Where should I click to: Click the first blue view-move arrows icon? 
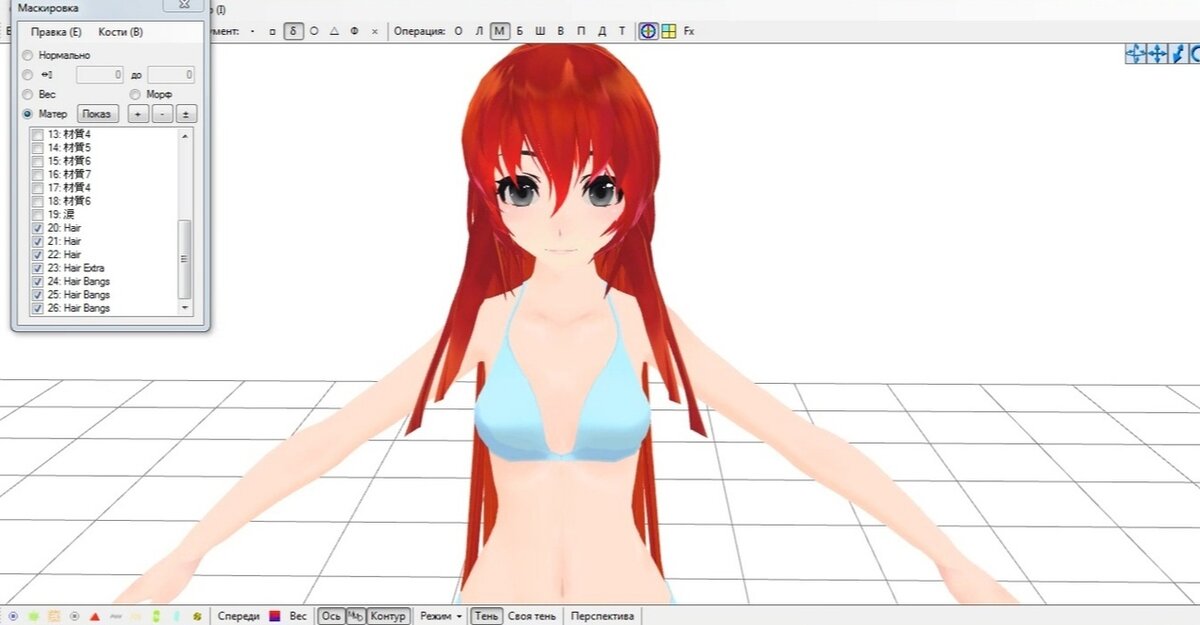(x=1136, y=53)
